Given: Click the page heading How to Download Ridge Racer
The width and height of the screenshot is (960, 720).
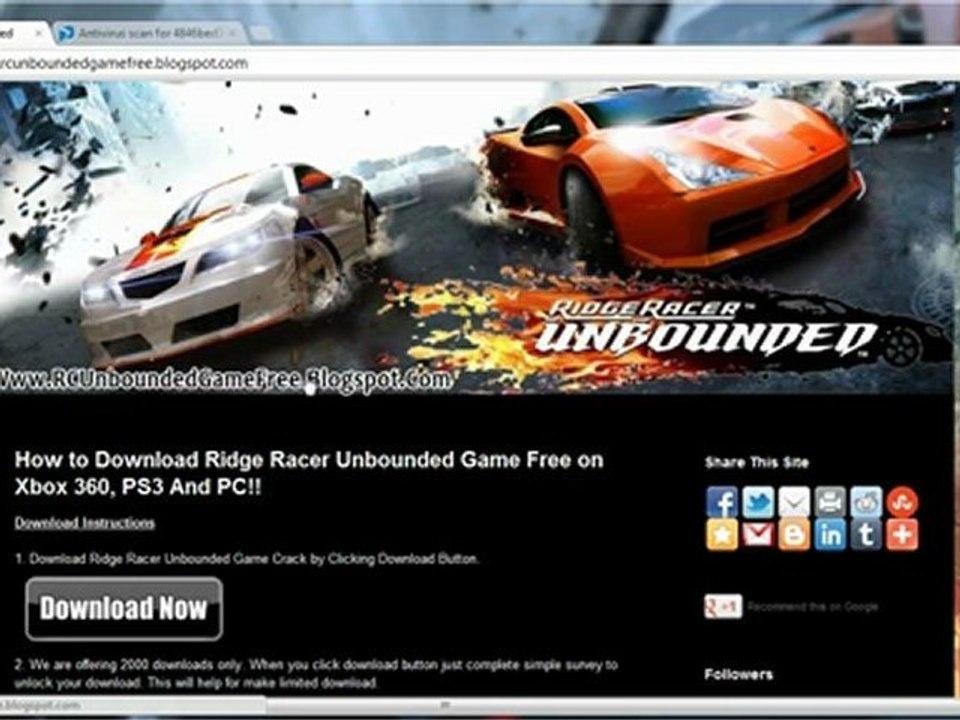Looking at the screenshot, I should (309, 473).
